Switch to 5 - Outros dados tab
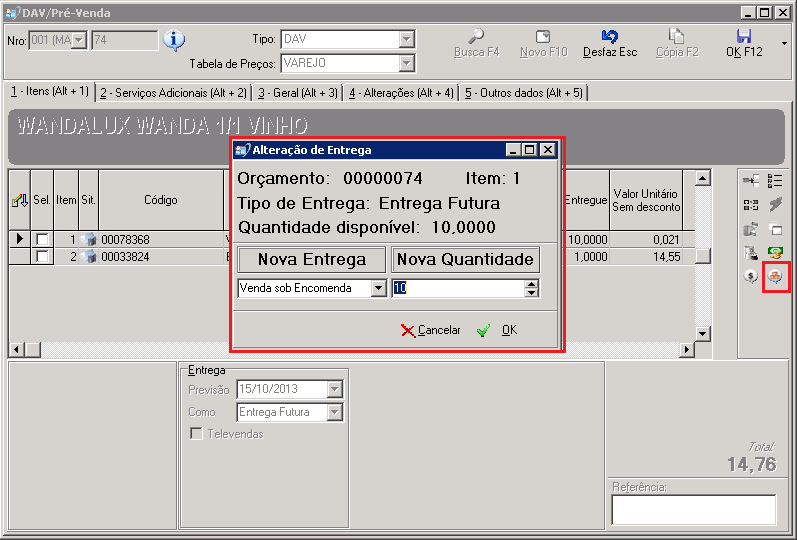This screenshot has width=797, height=540. coord(524,93)
